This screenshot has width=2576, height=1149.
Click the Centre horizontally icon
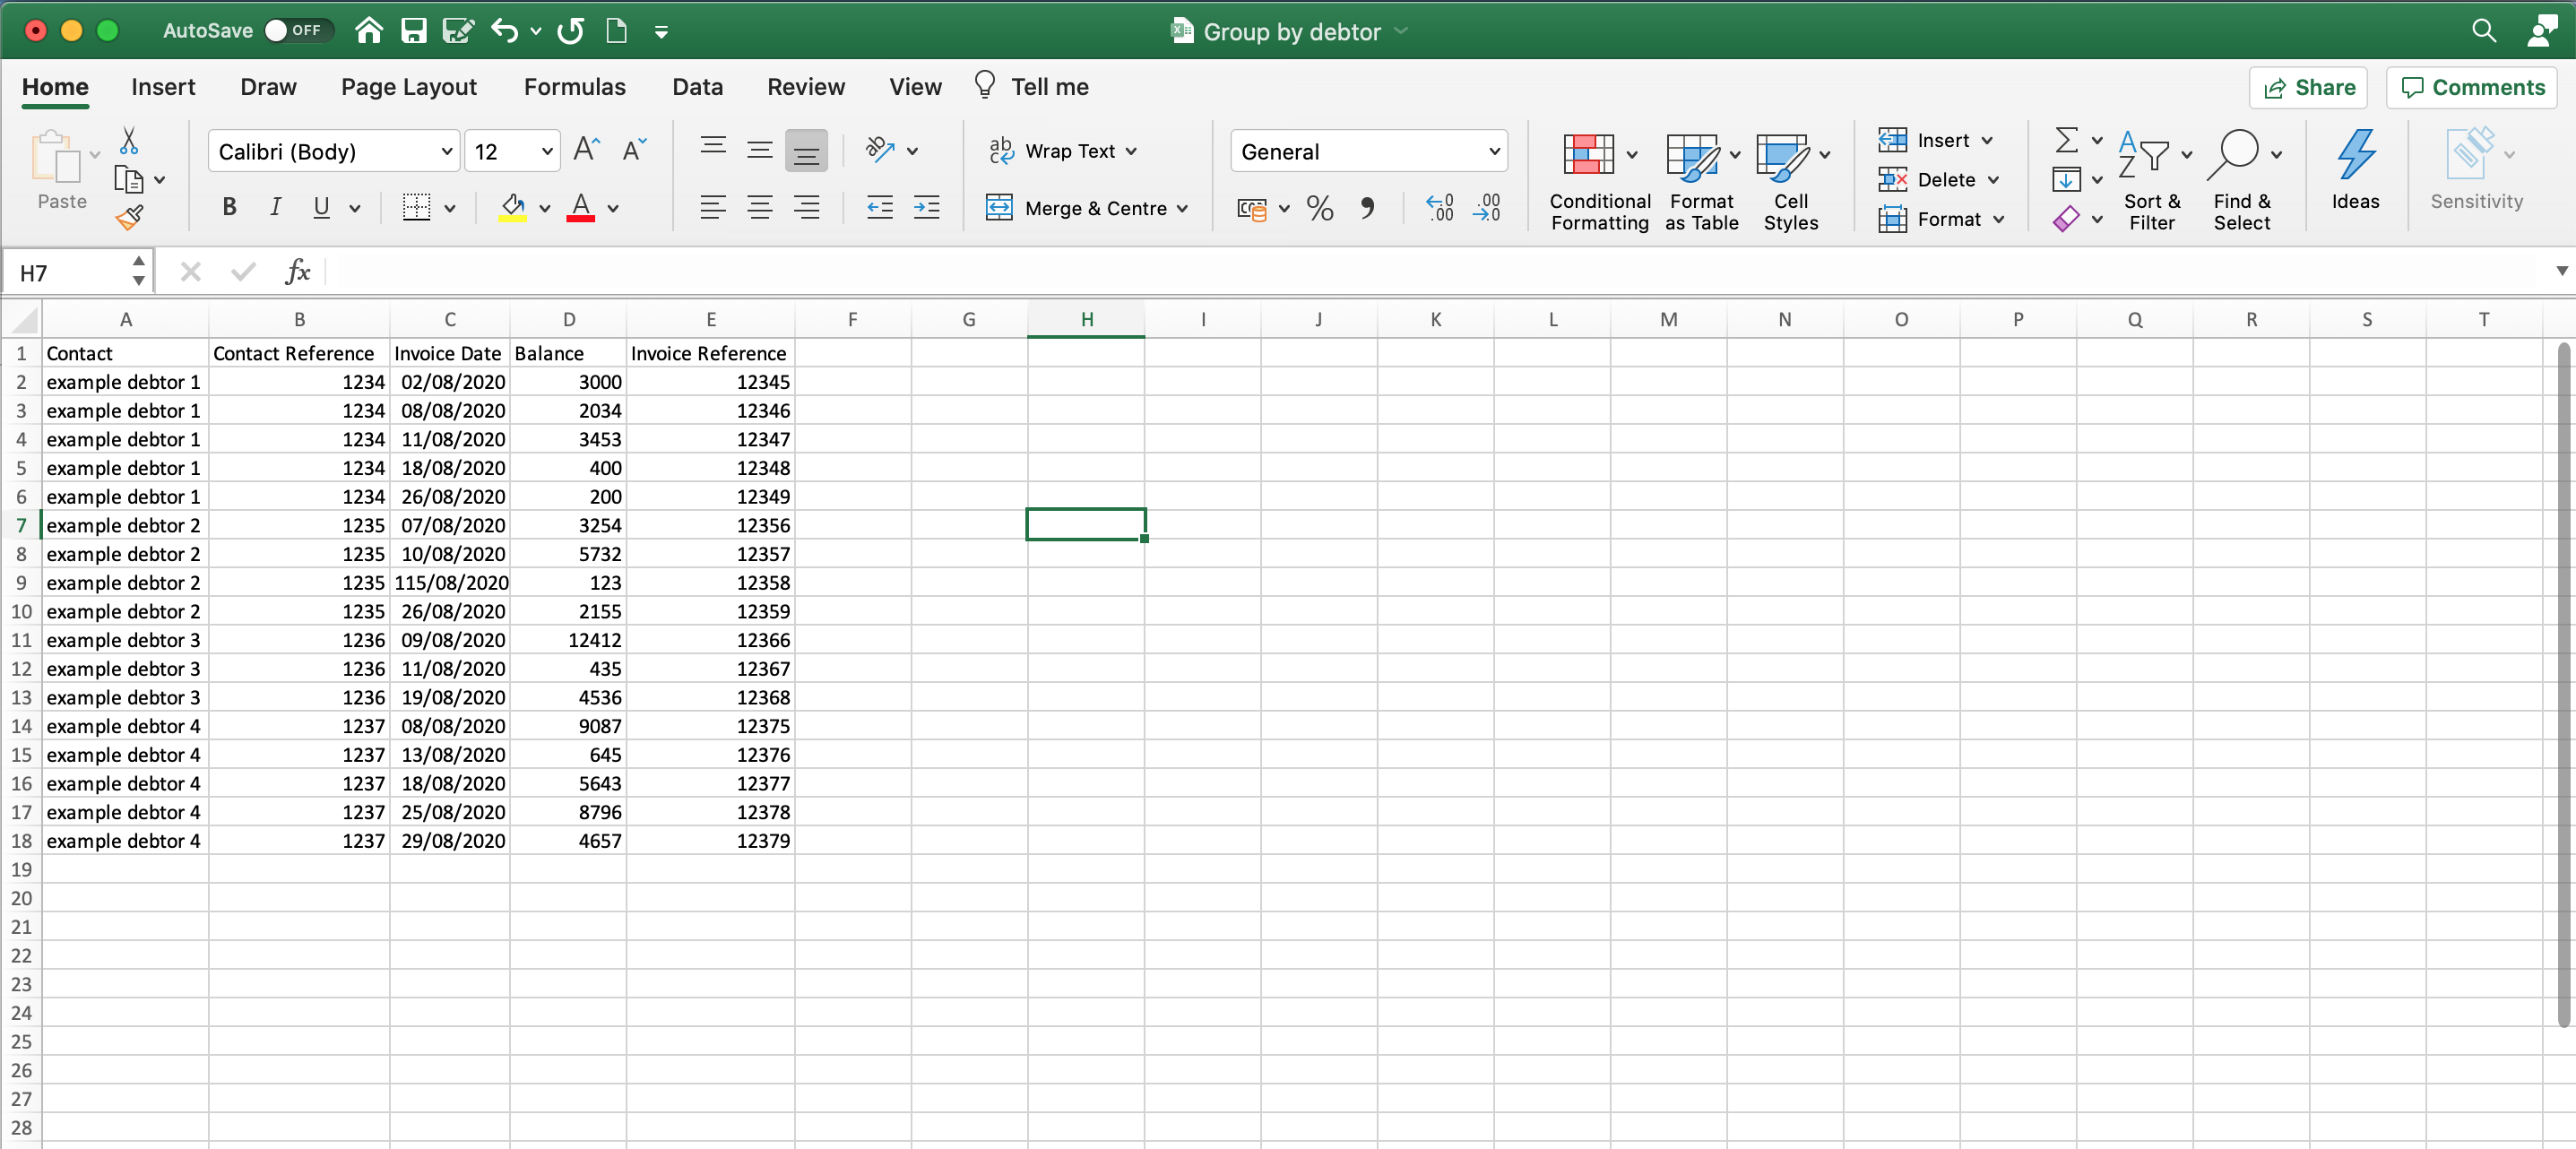pos(759,207)
